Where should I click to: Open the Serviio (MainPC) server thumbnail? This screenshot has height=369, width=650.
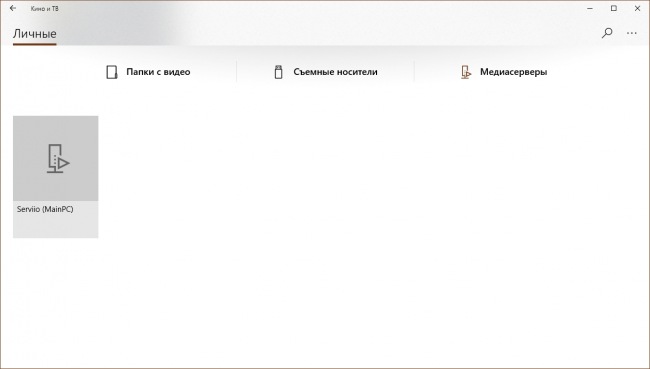tap(56, 158)
